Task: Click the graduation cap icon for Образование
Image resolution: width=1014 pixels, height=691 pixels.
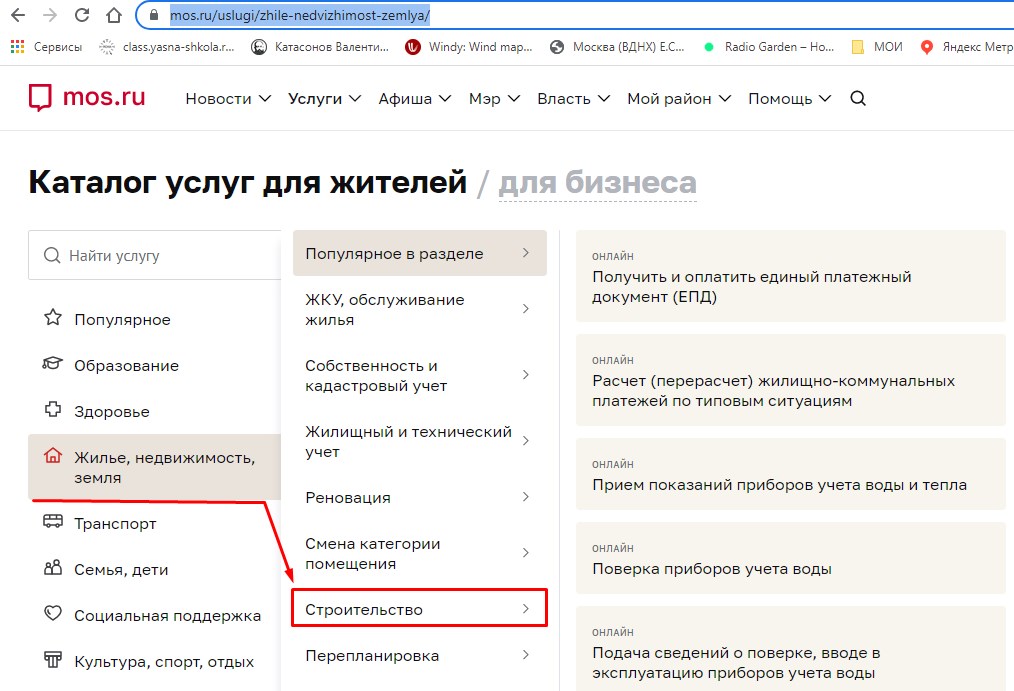Action: [x=53, y=363]
